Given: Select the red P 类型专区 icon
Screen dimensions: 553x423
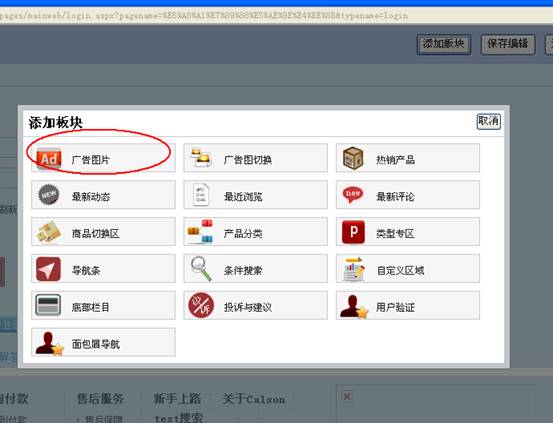Looking at the screenshot, I should click(x=353, y=232).
